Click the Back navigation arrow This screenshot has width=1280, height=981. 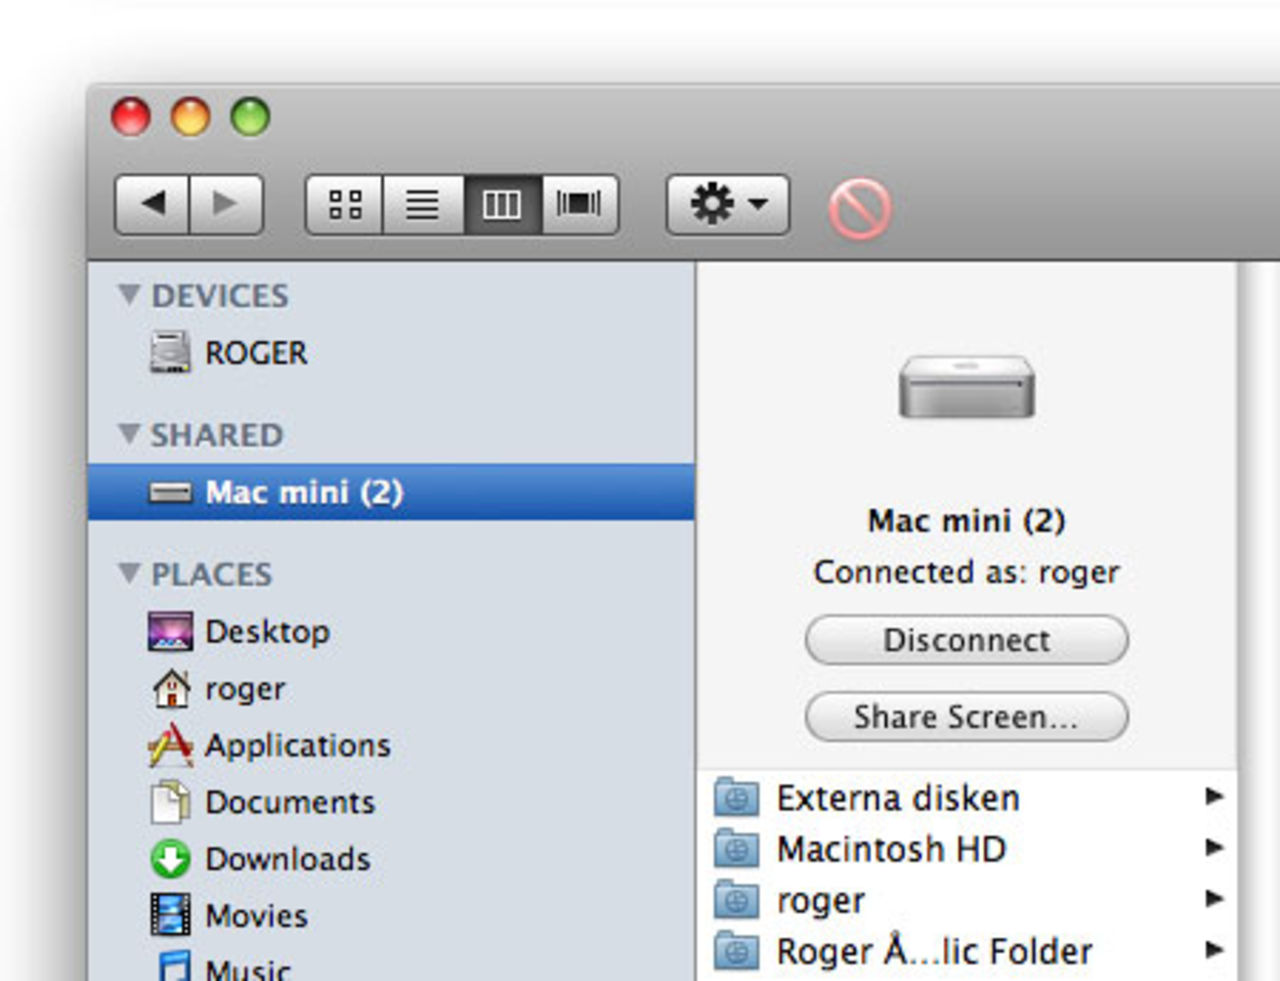152,205
